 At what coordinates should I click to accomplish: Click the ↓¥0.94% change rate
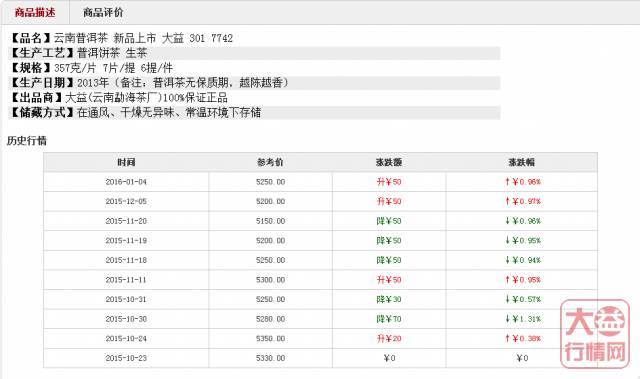tap(522, 260)
